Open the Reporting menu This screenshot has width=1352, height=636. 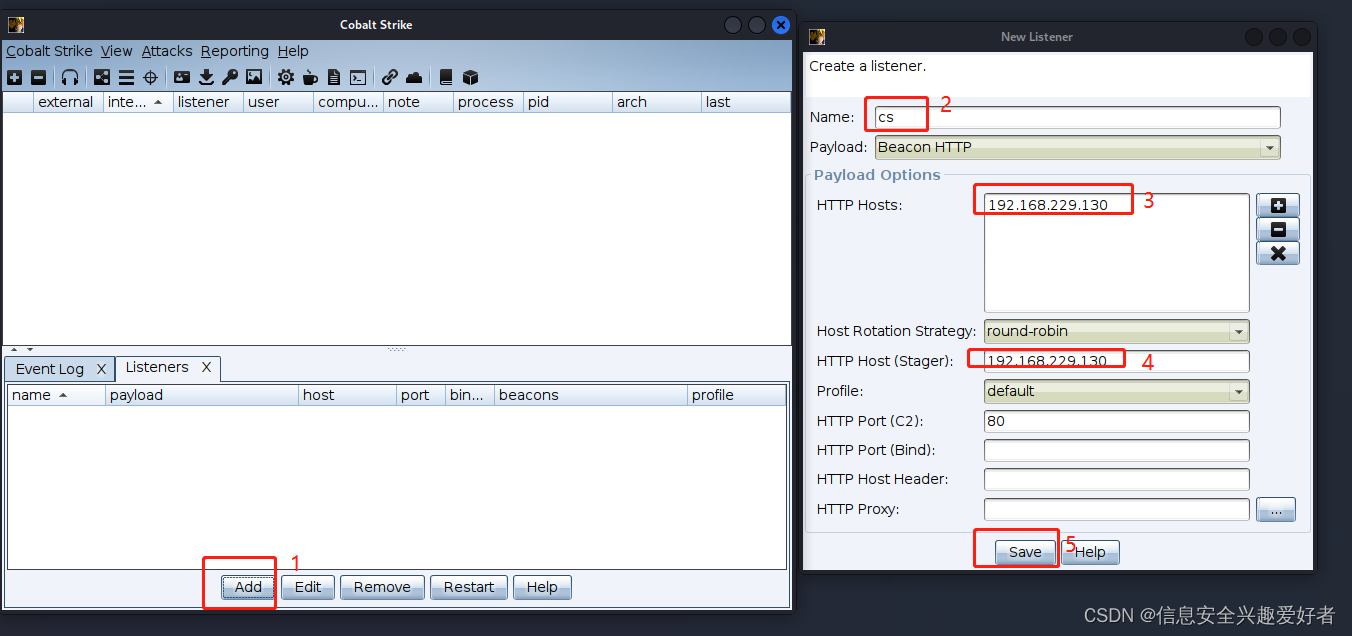tap(234, 51)
